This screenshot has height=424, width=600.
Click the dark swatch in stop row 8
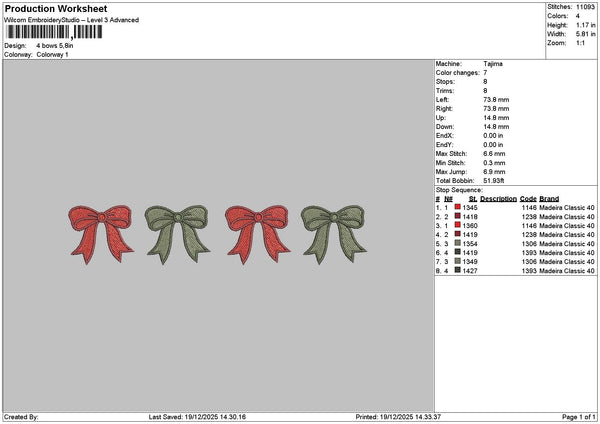point(457,270)
